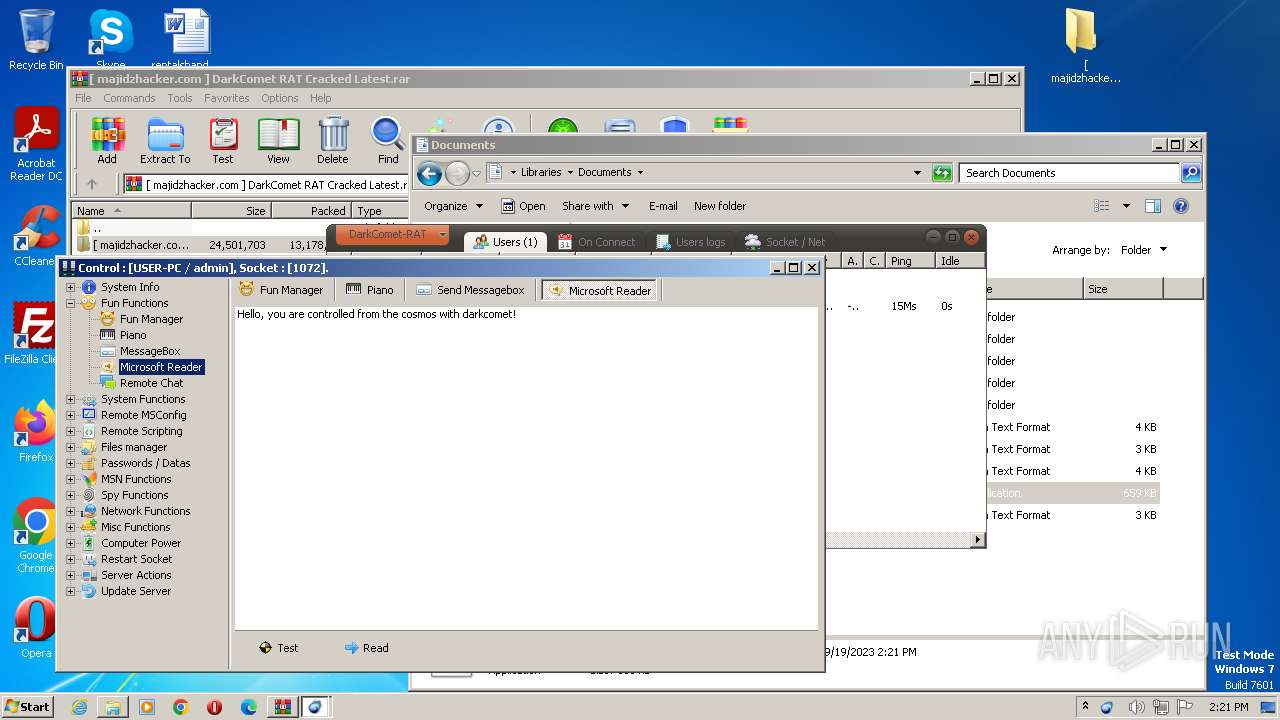The image size is (1280, 720).
Task: Click Test button in Microsoft Reader
Action: click(278, 648)
